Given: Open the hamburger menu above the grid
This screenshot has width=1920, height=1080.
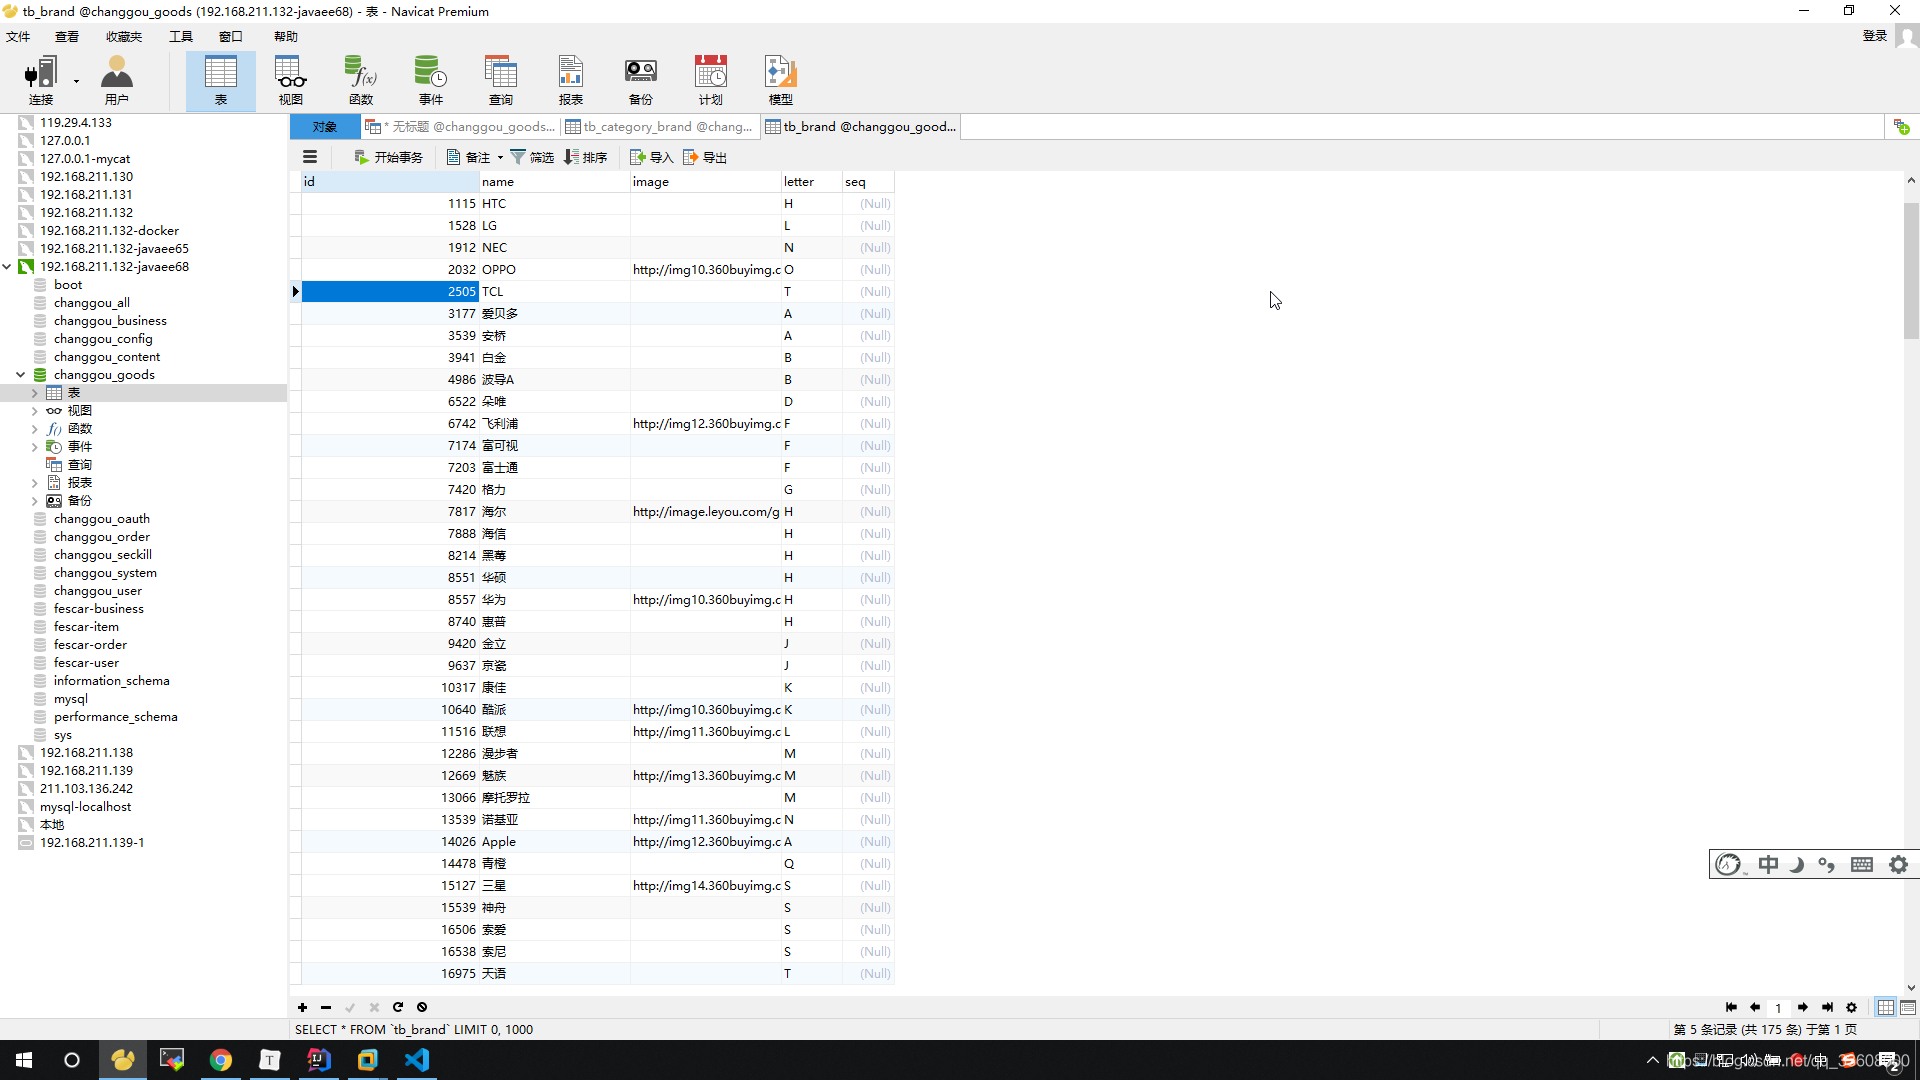Looking at the screenshot, I should (x=310, y=157).
